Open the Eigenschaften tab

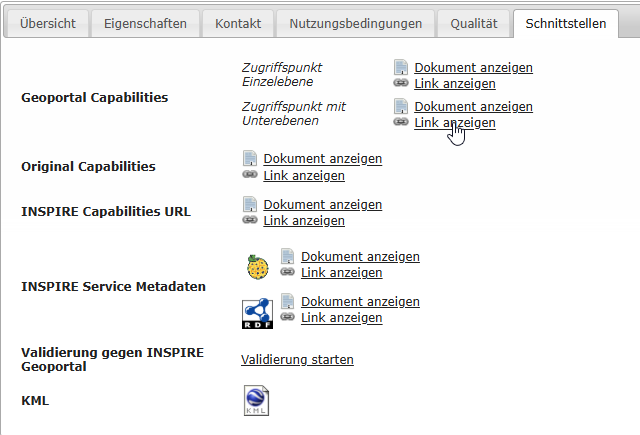pyautogui.click(x=145, y=24)
